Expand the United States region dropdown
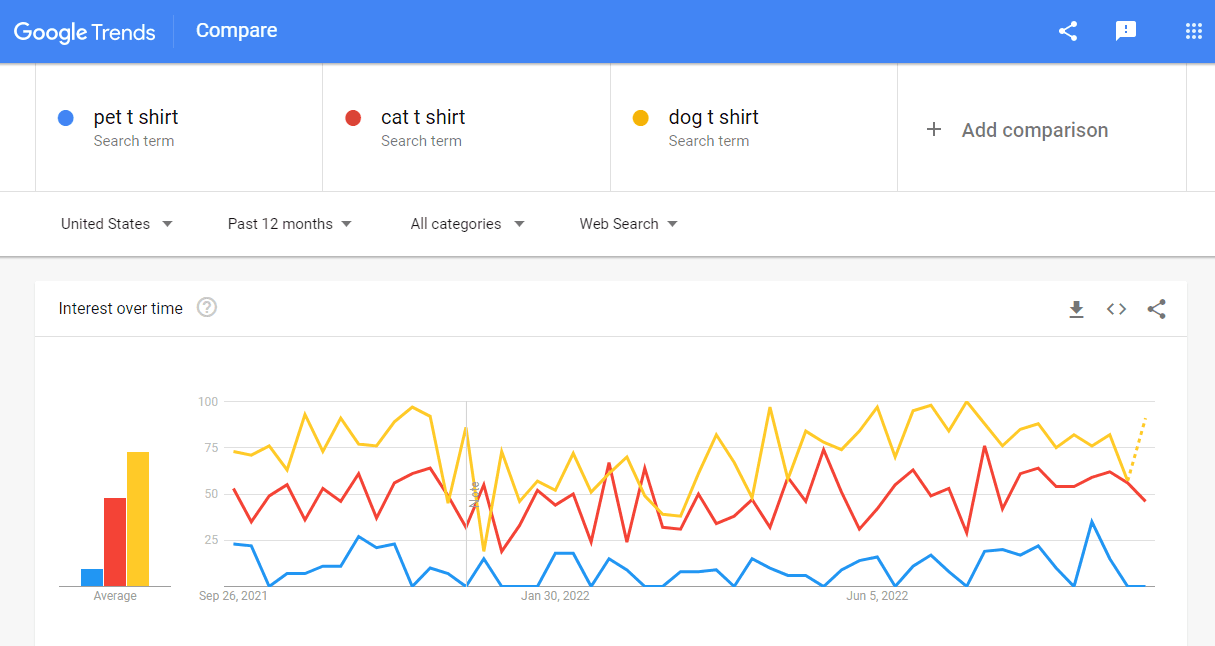This screenshot has width=1215, height=646. [x=117, y=224]
